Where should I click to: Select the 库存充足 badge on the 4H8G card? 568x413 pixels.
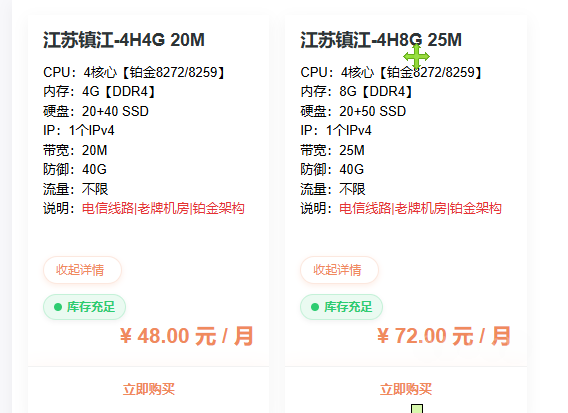click(342, 307)
